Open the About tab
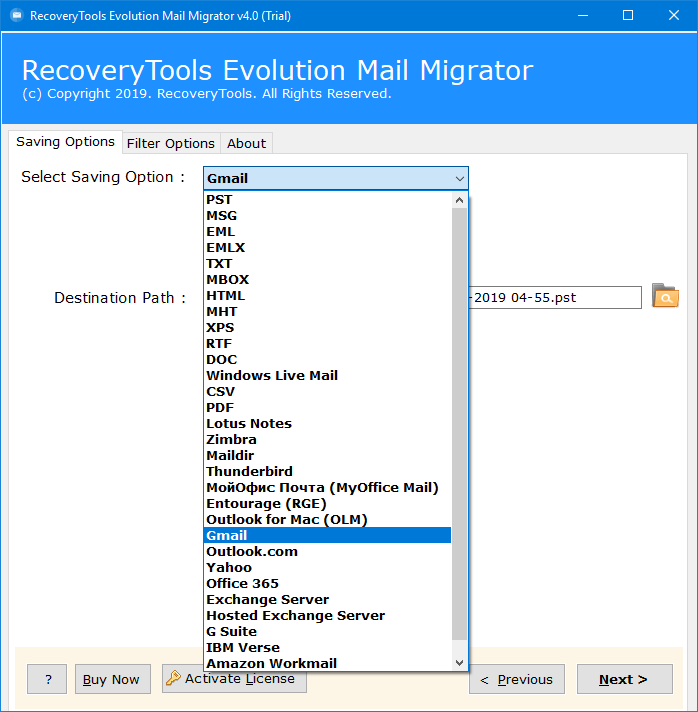Viewport: 698px width, 712px height. pyautogui.click(x=246, y=143)
